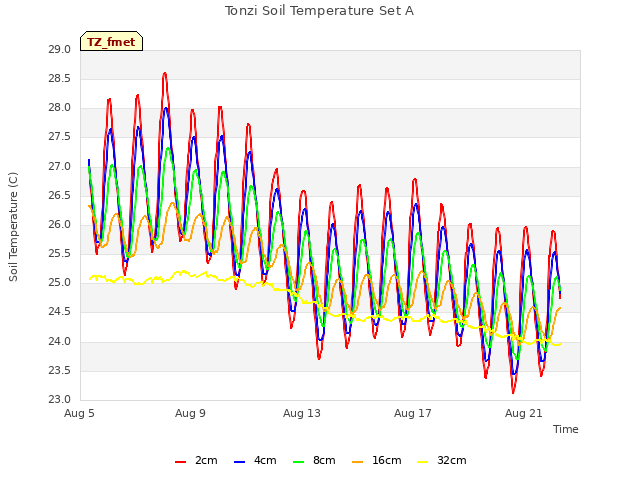Select the 32cm legend label
Viewport: 640px width, 480px height.
point(451,460)
